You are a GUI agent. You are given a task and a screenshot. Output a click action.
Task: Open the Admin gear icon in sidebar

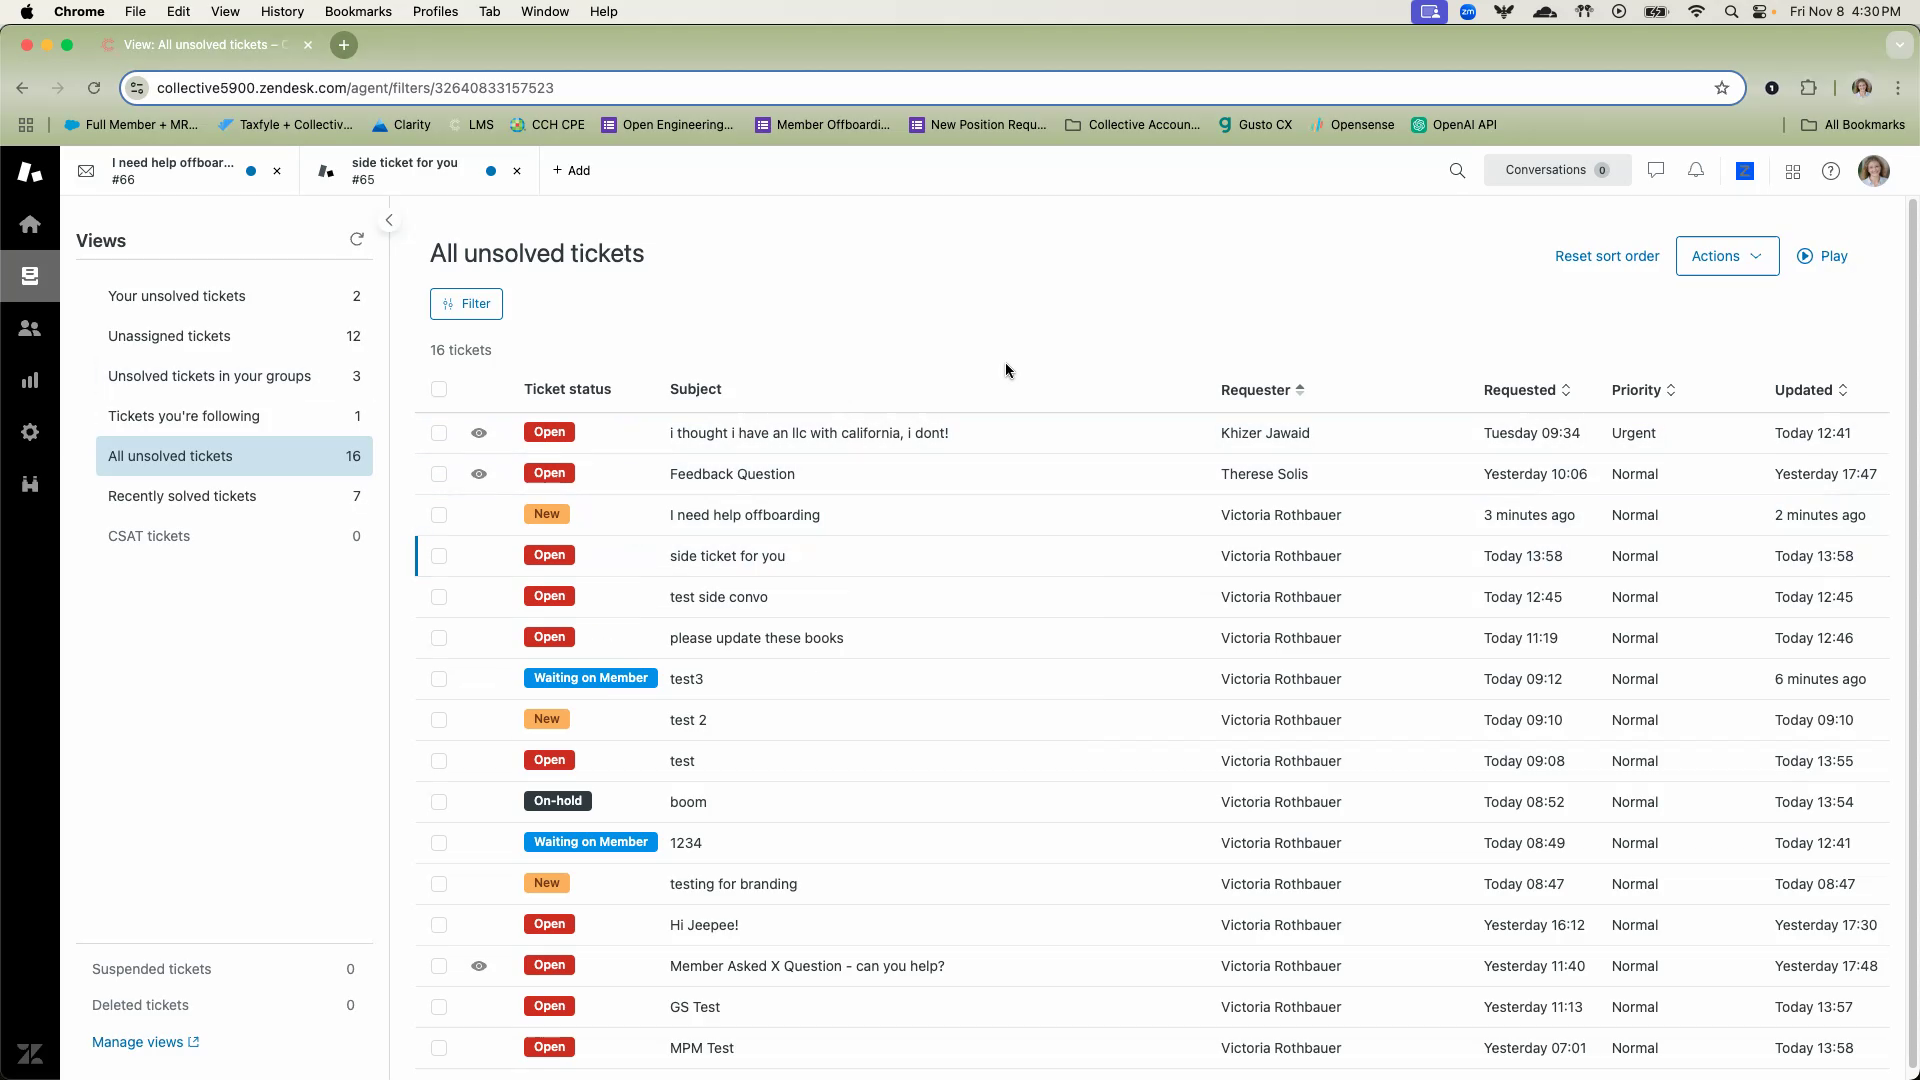[x=30, y=432]
